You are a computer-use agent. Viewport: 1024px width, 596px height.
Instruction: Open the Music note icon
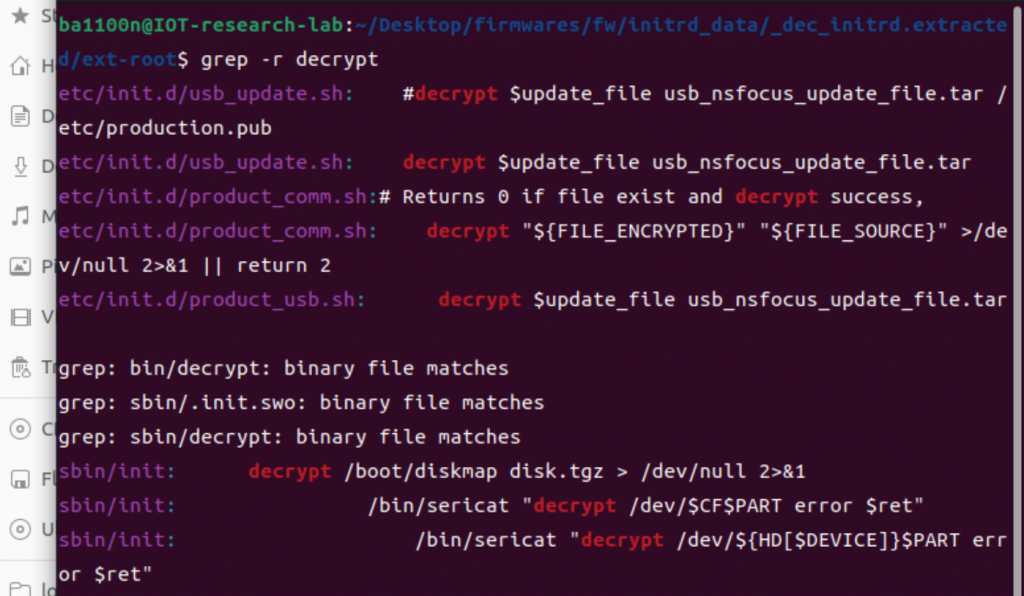click(19, 216)
